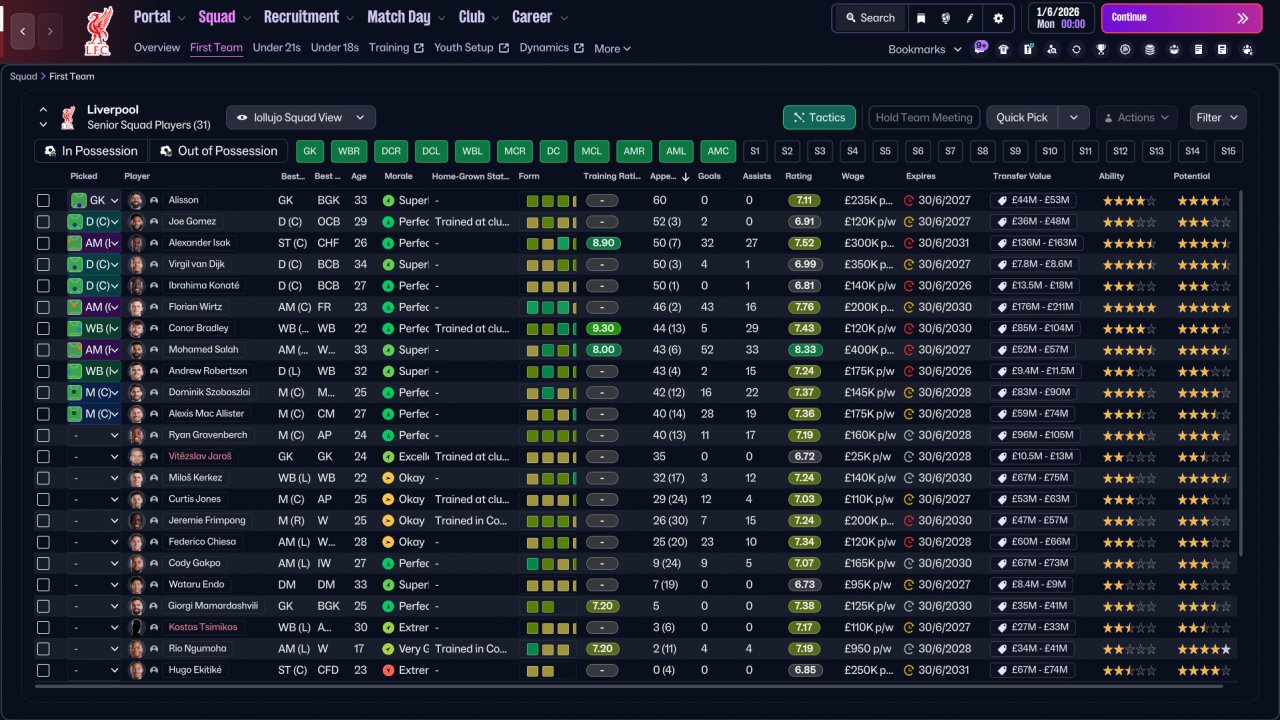The image size is (1280, 720).
Task: Open Alisson's GK picked position dropdown
Action: tap(94, 200)
